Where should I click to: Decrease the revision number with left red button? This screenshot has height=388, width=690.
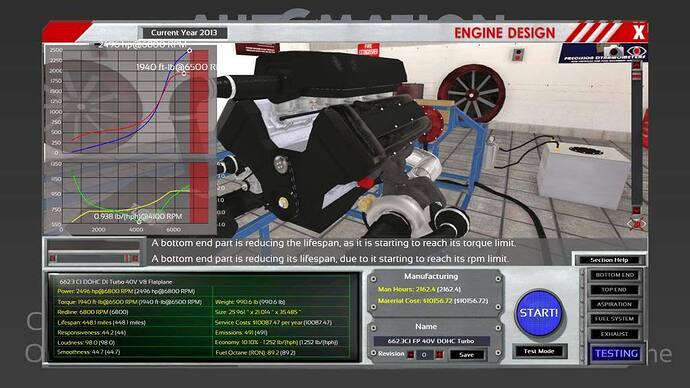(x=410, y=355)
